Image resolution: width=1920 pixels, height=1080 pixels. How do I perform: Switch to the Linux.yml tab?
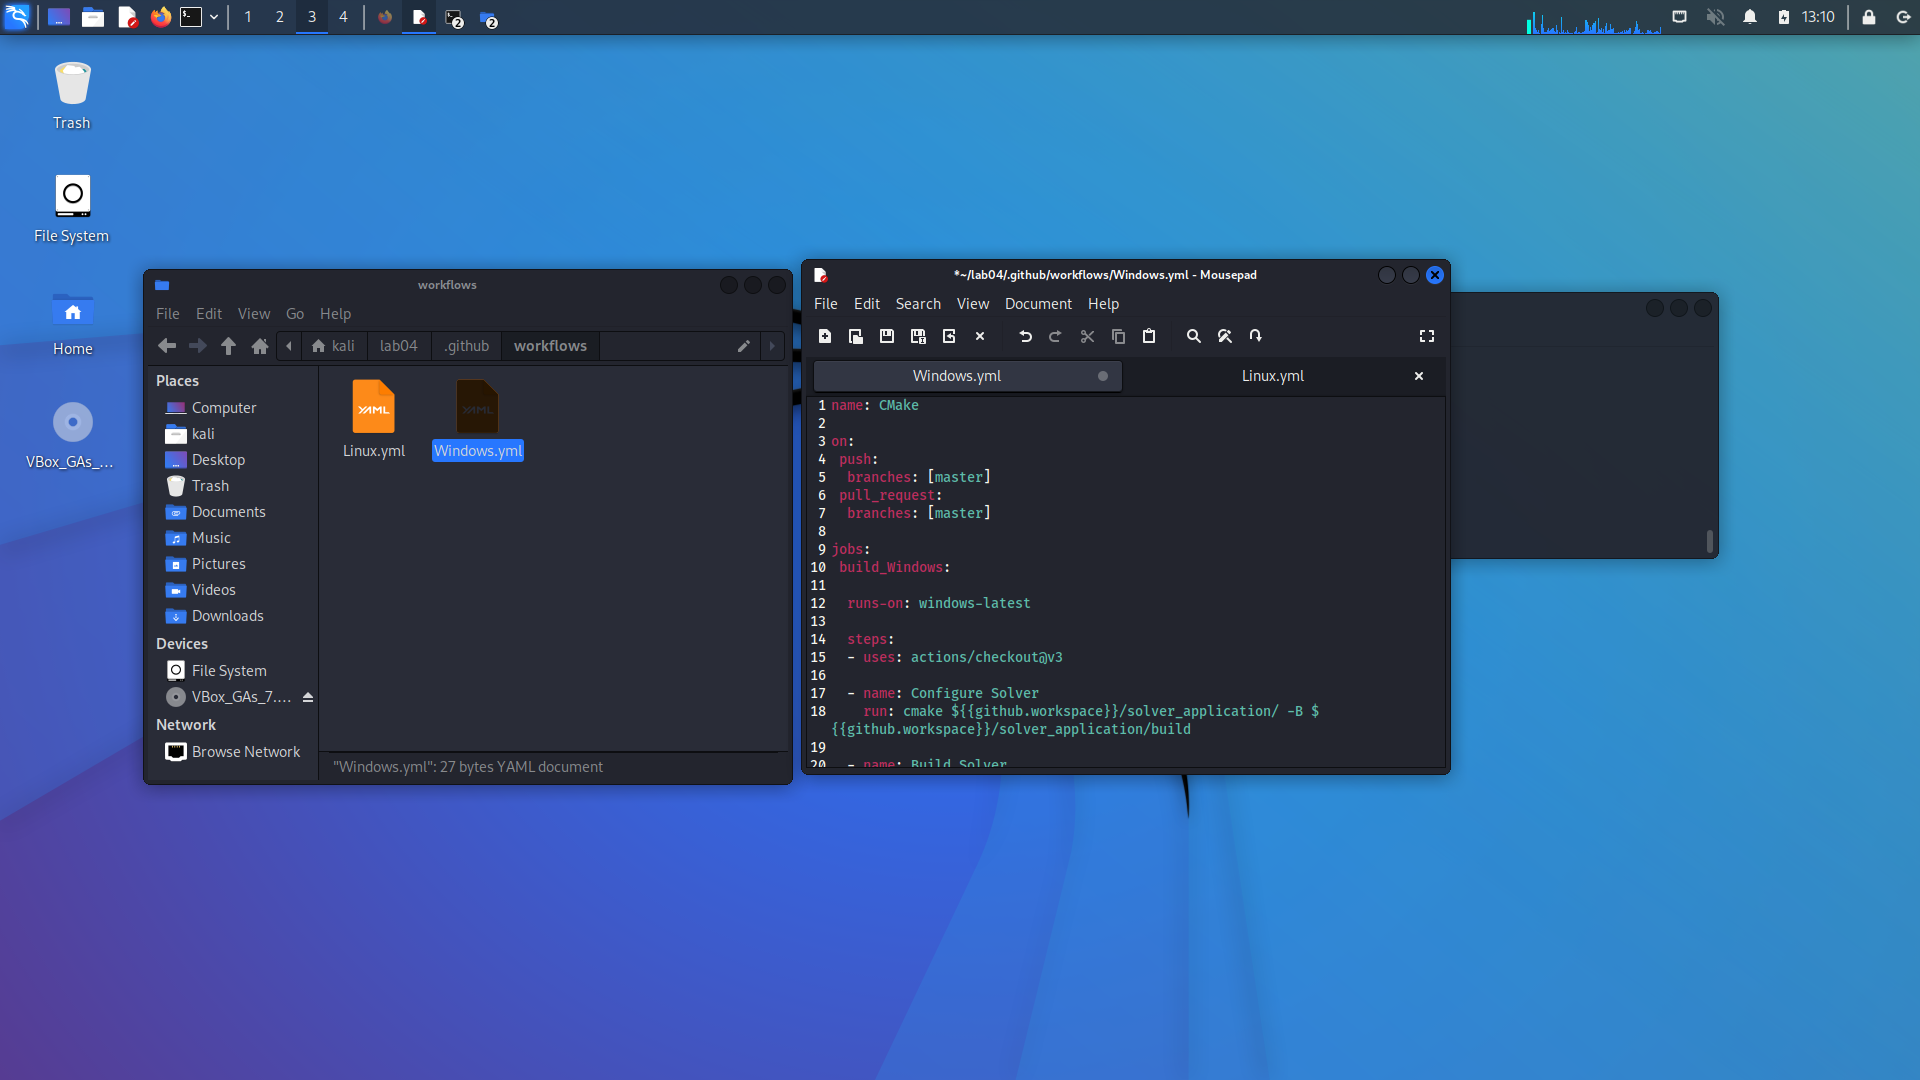pyautogui.click(x=1272, y=375)
